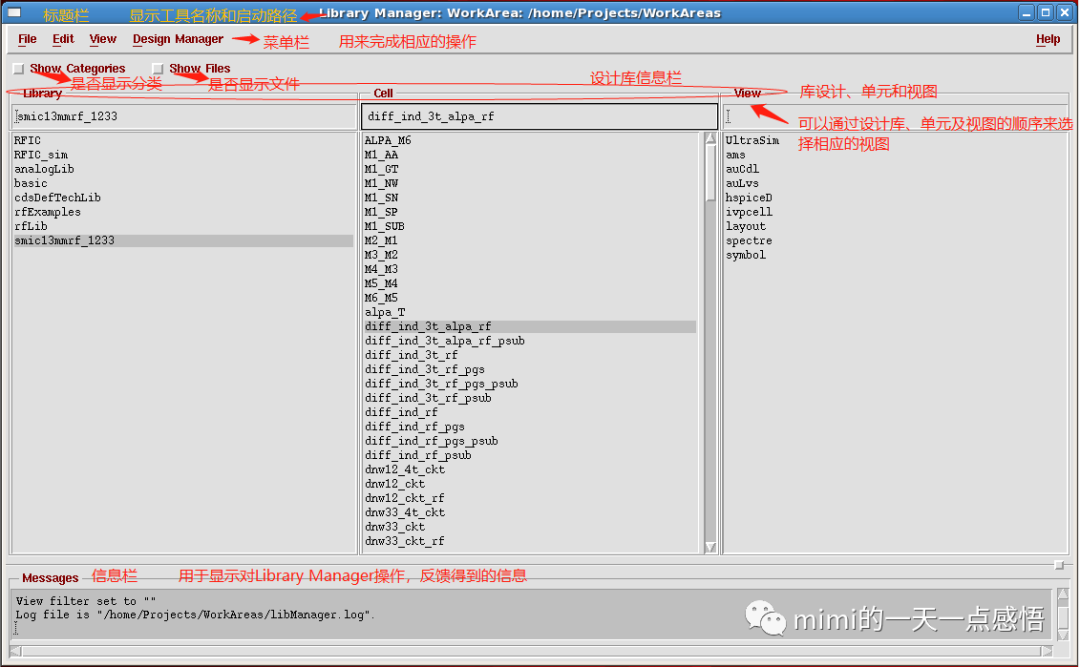Select the symbol view
This screenshot has height=667, width=1080.
pos(746,255)
